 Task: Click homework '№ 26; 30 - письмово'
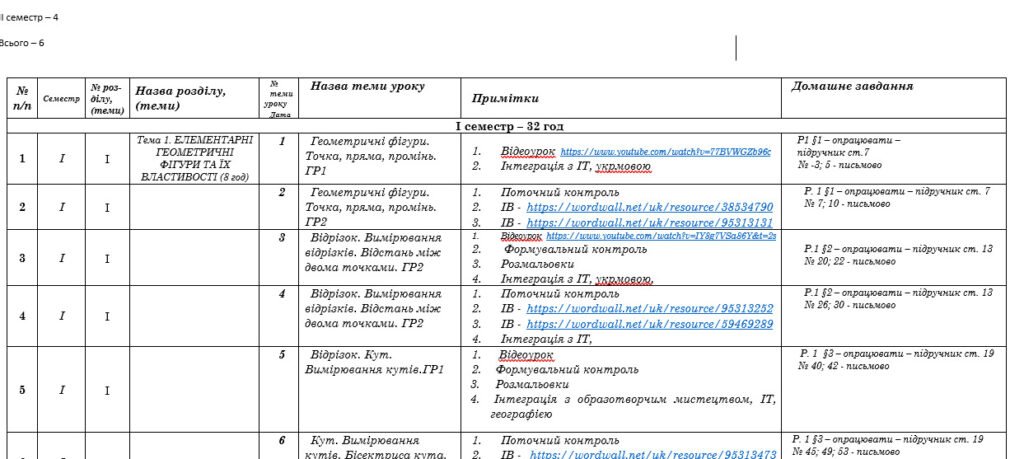click(849, 304)
